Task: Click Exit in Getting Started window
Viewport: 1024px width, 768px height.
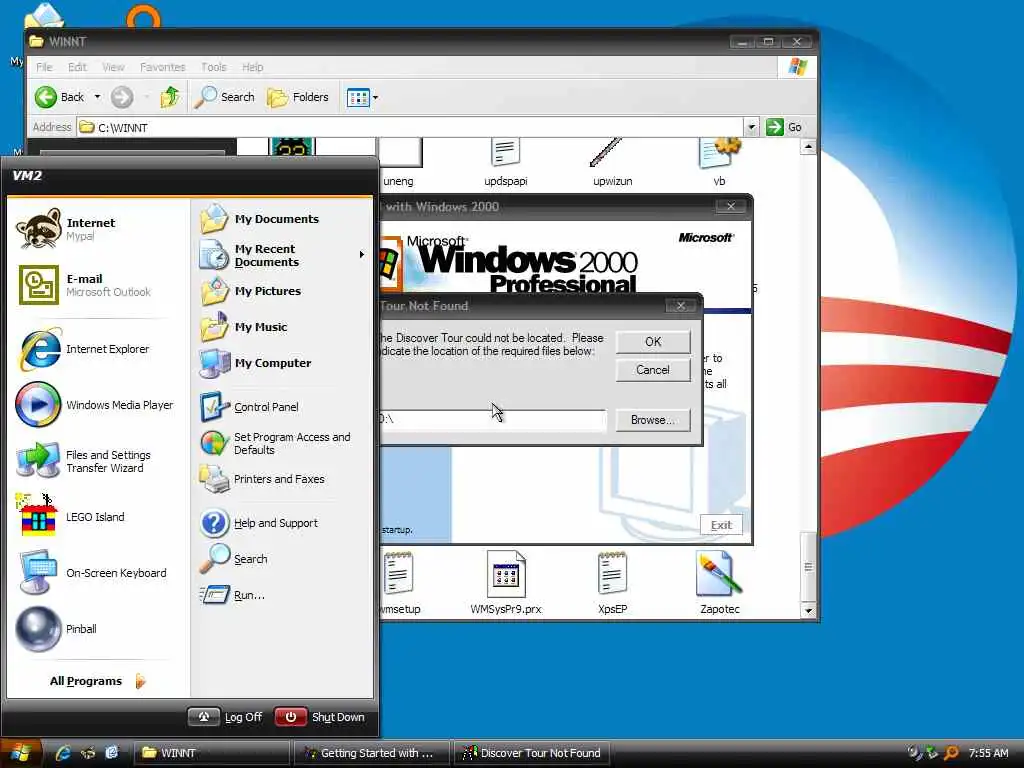Action: pyautogui.click(x=721, y=525)
